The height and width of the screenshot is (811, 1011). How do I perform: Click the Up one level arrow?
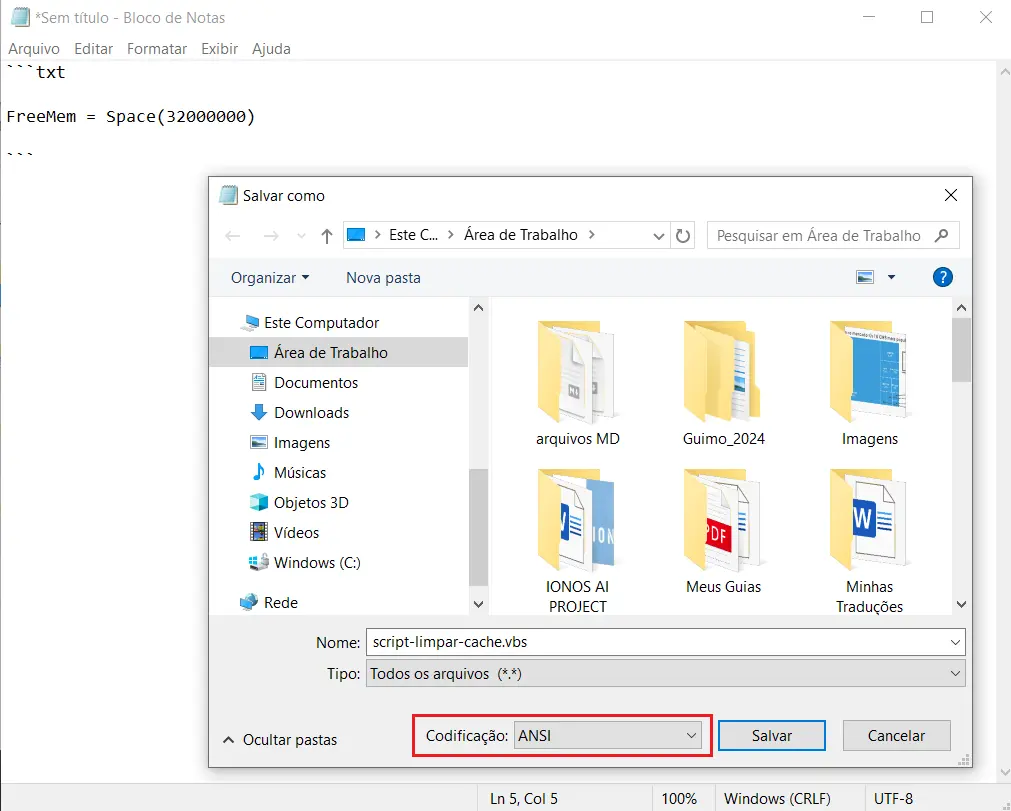coord(326,236)
